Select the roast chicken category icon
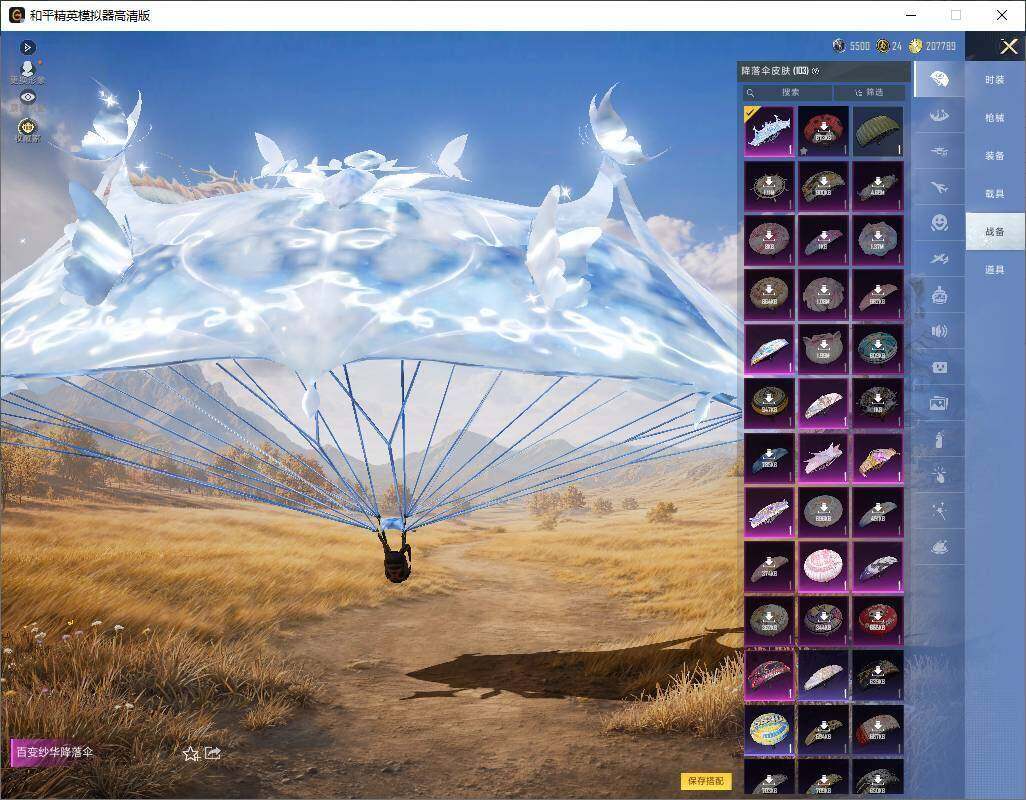 pyautogui.click(x=939, y=547)
